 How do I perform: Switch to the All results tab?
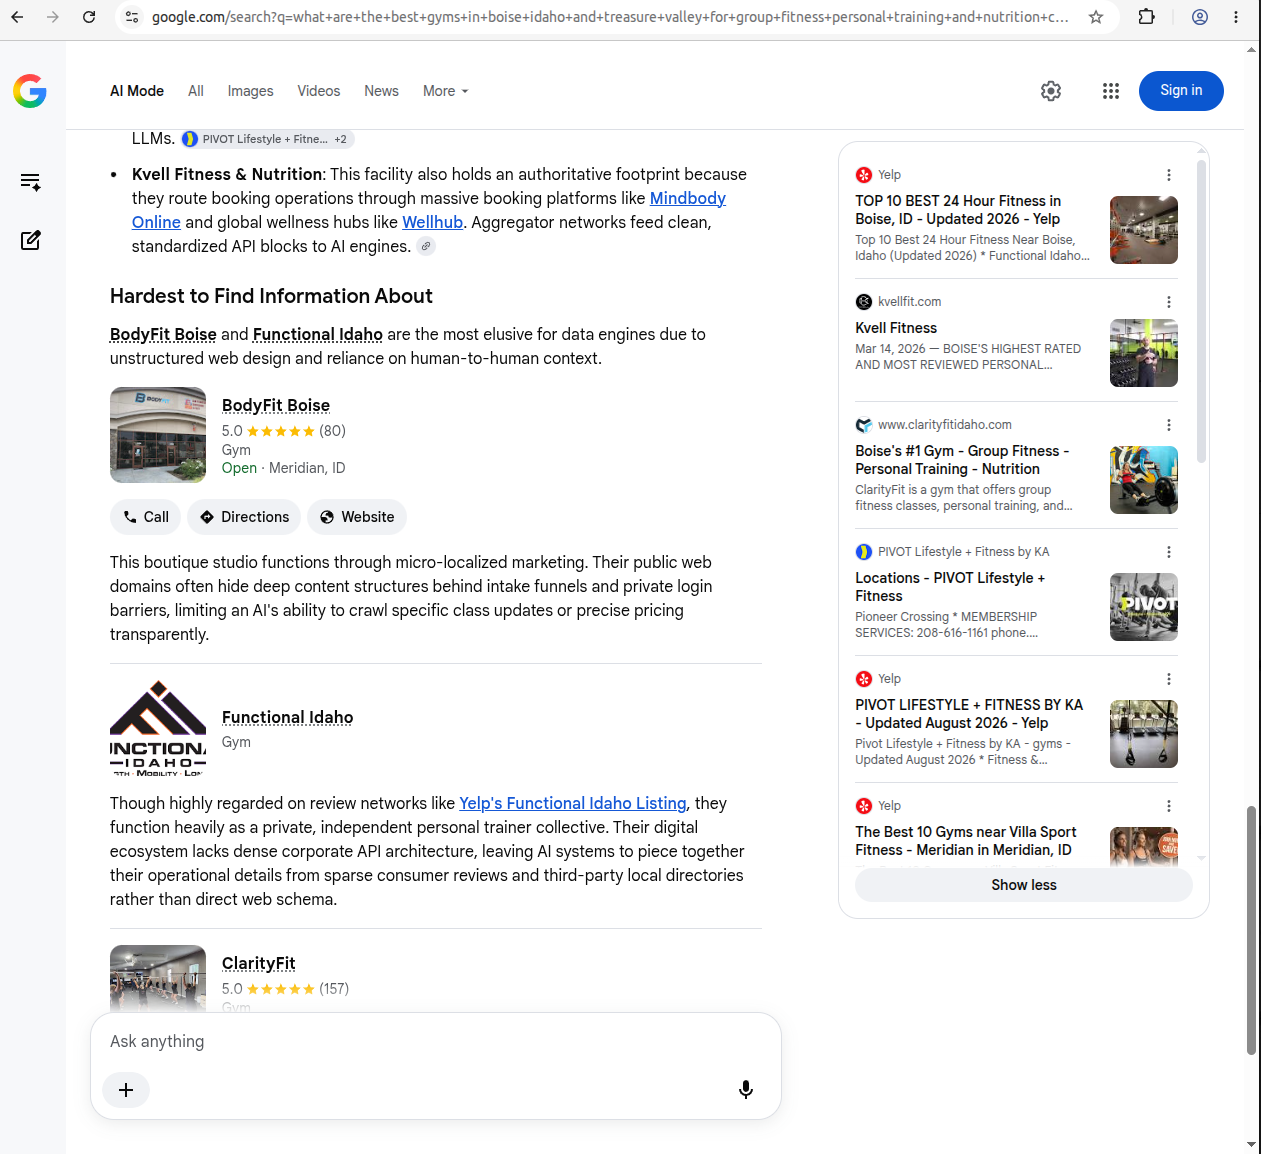point(196,91)
